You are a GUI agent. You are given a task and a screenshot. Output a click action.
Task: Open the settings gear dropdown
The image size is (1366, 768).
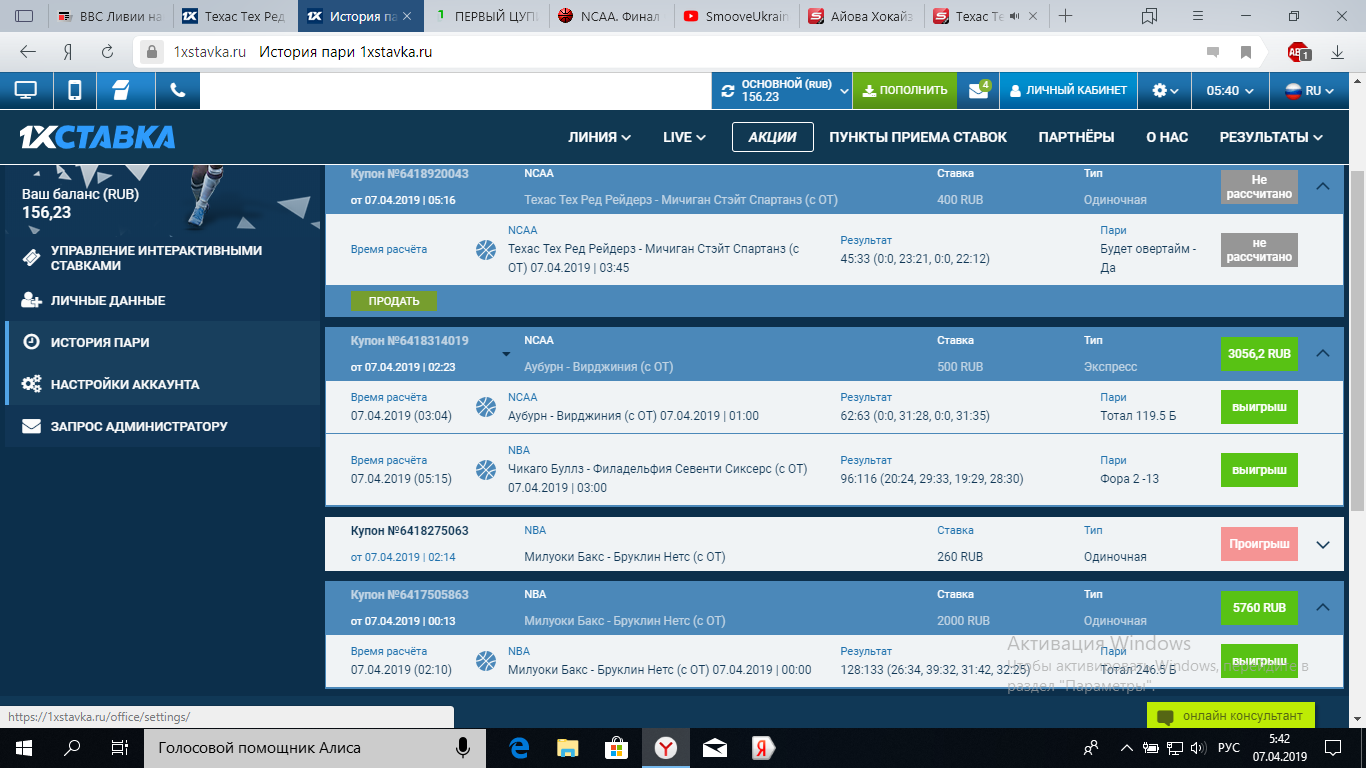[1165, 90]
